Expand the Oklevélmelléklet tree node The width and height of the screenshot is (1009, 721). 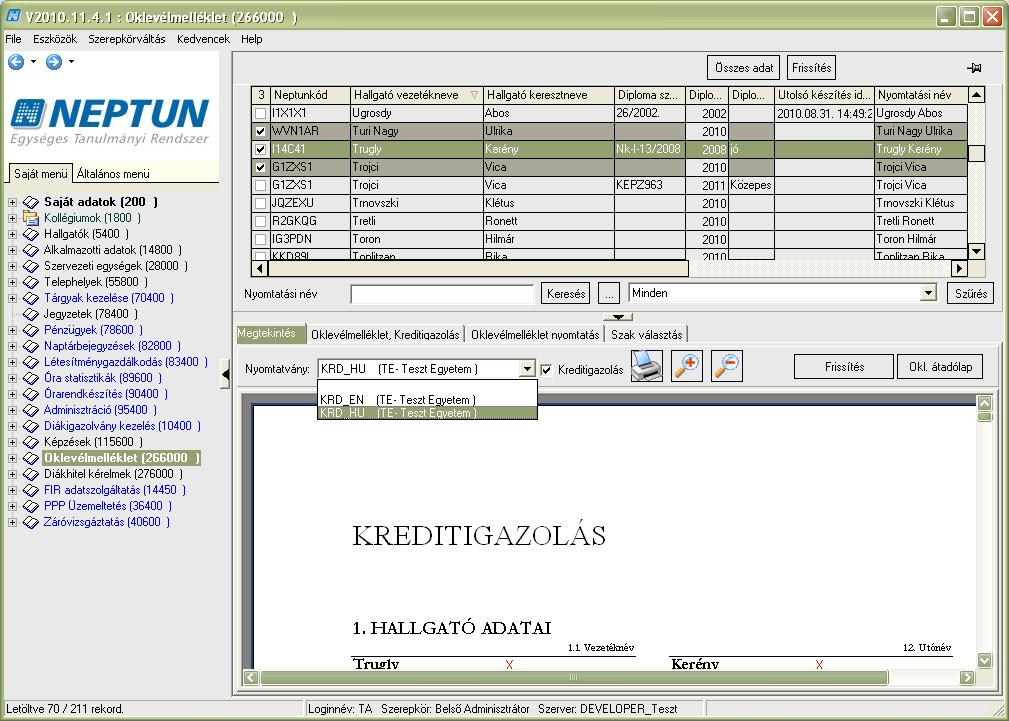pos(12,458)
